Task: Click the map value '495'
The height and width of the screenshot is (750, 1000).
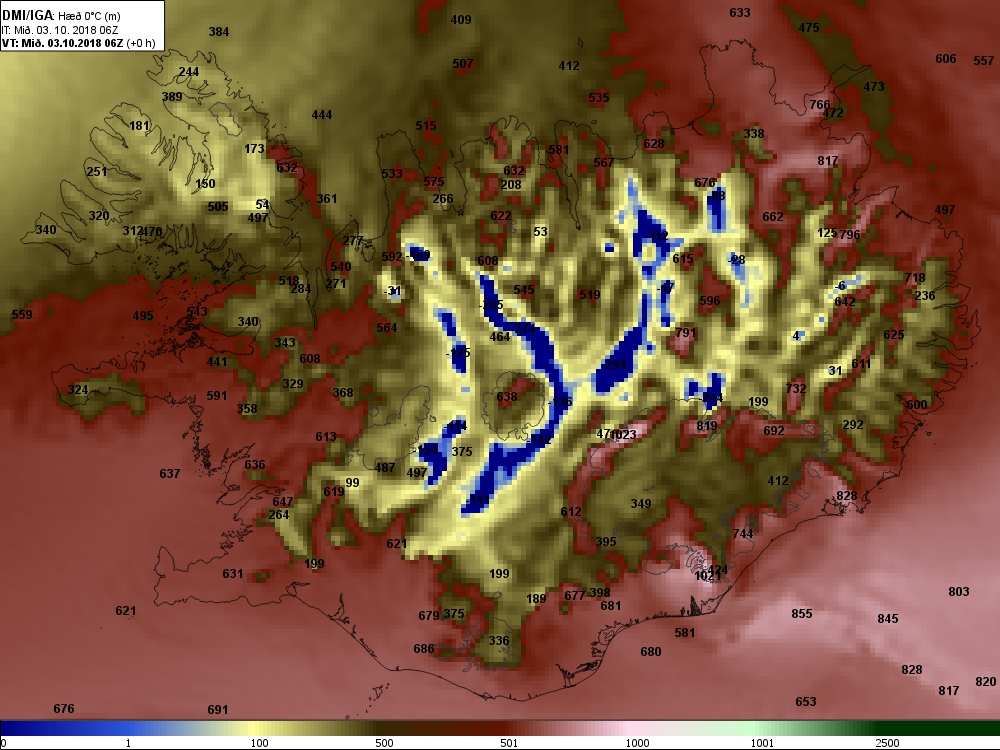Action: pyautogui.click(x=143, y=316)
